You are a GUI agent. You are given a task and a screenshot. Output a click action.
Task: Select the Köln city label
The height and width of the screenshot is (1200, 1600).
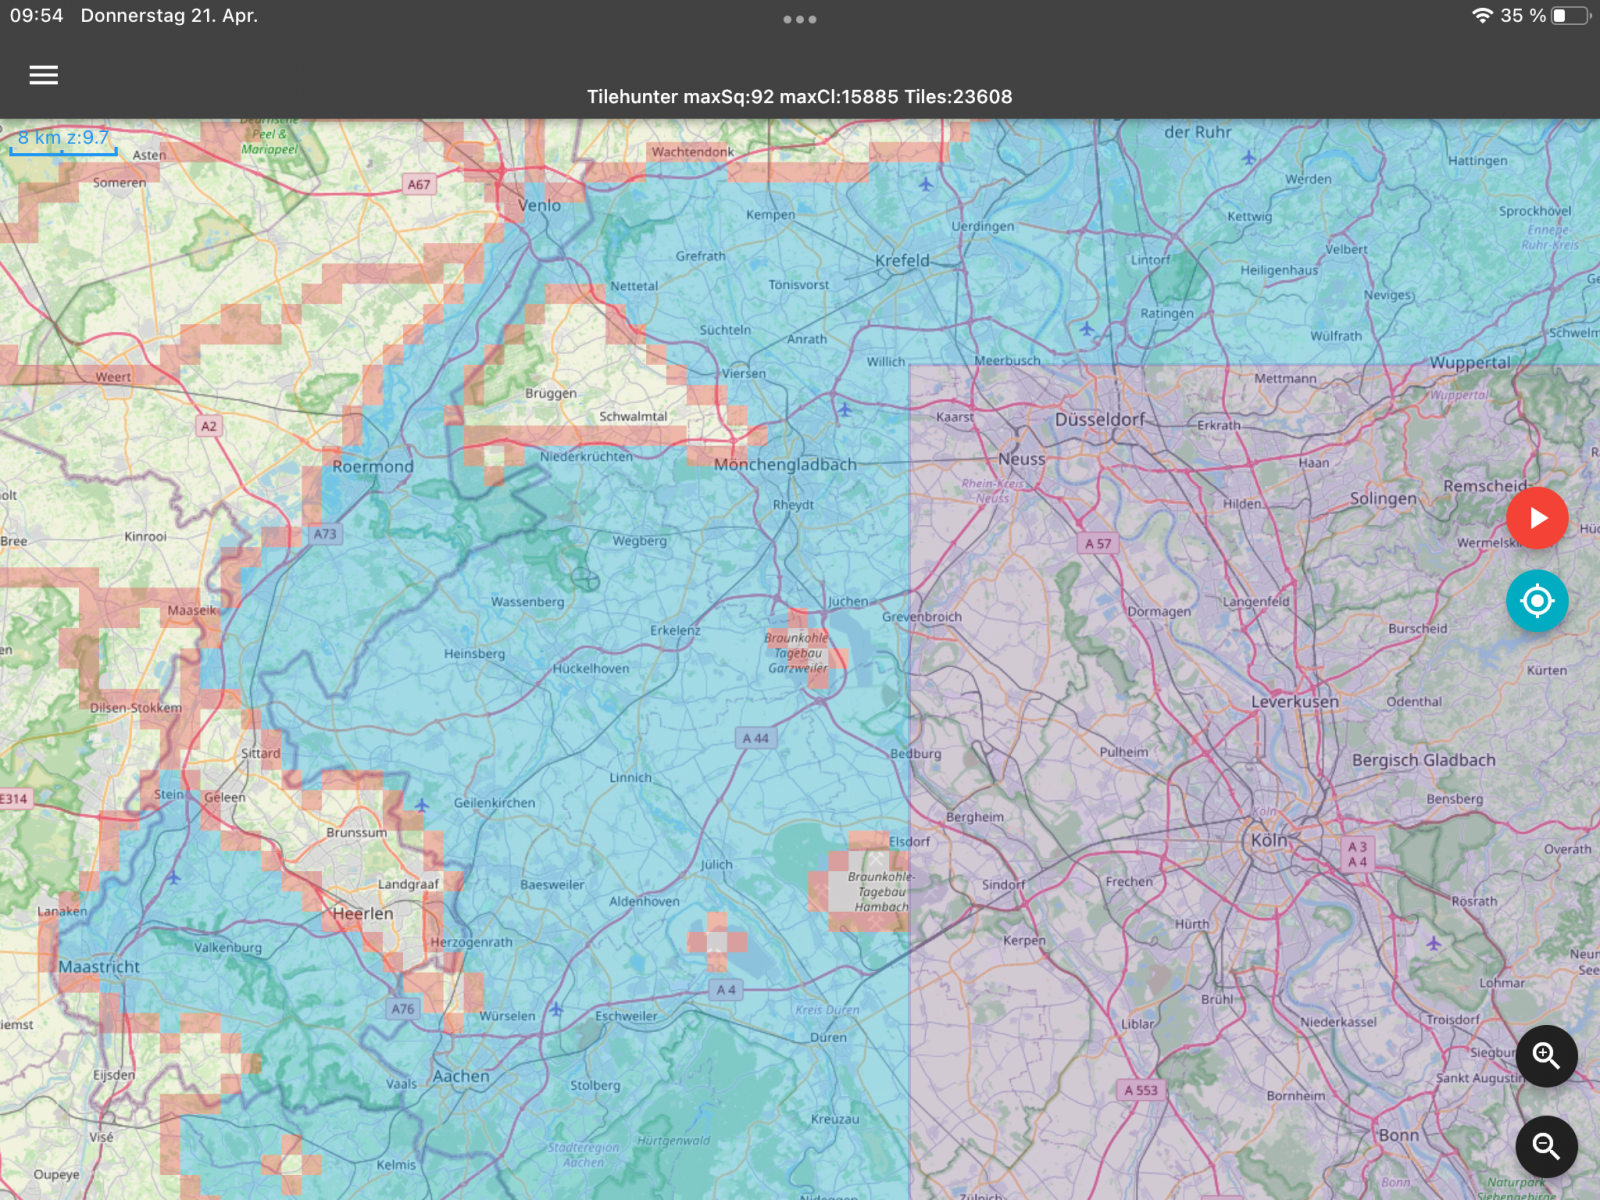(1269, 840)
